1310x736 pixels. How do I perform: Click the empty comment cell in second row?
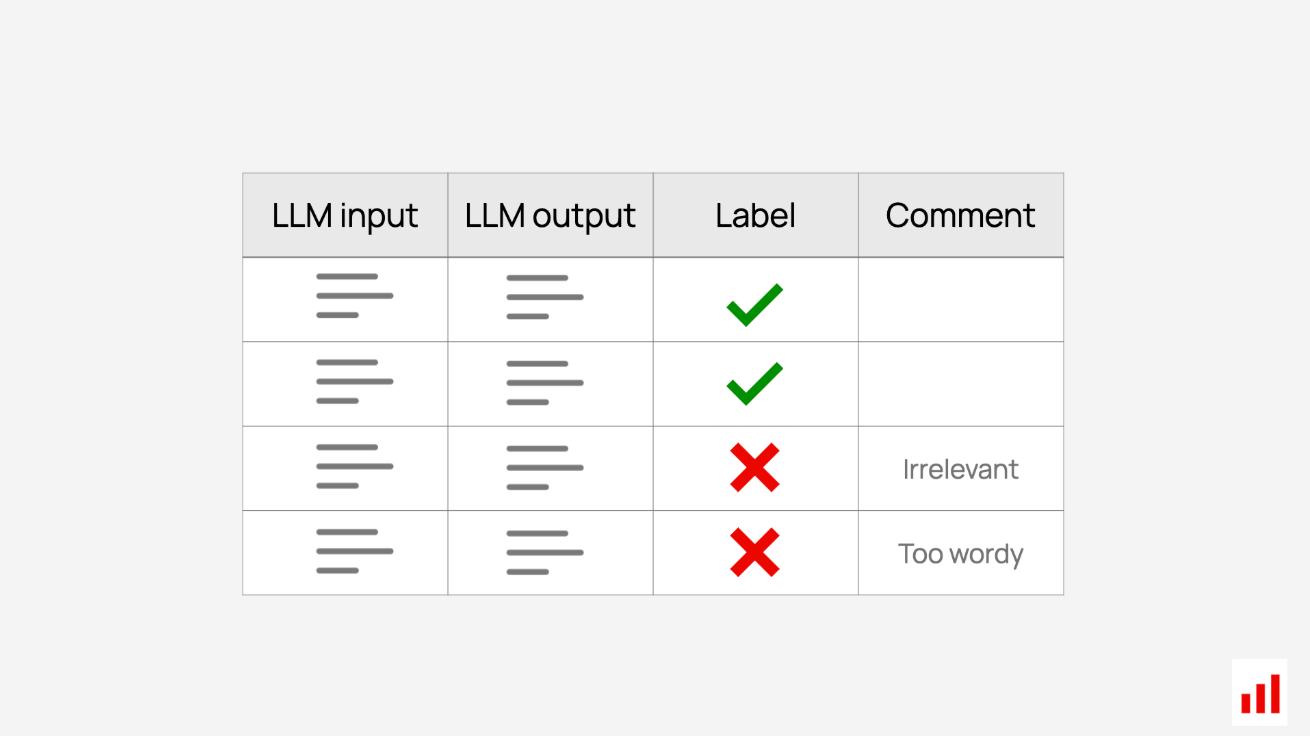[961, 384]
